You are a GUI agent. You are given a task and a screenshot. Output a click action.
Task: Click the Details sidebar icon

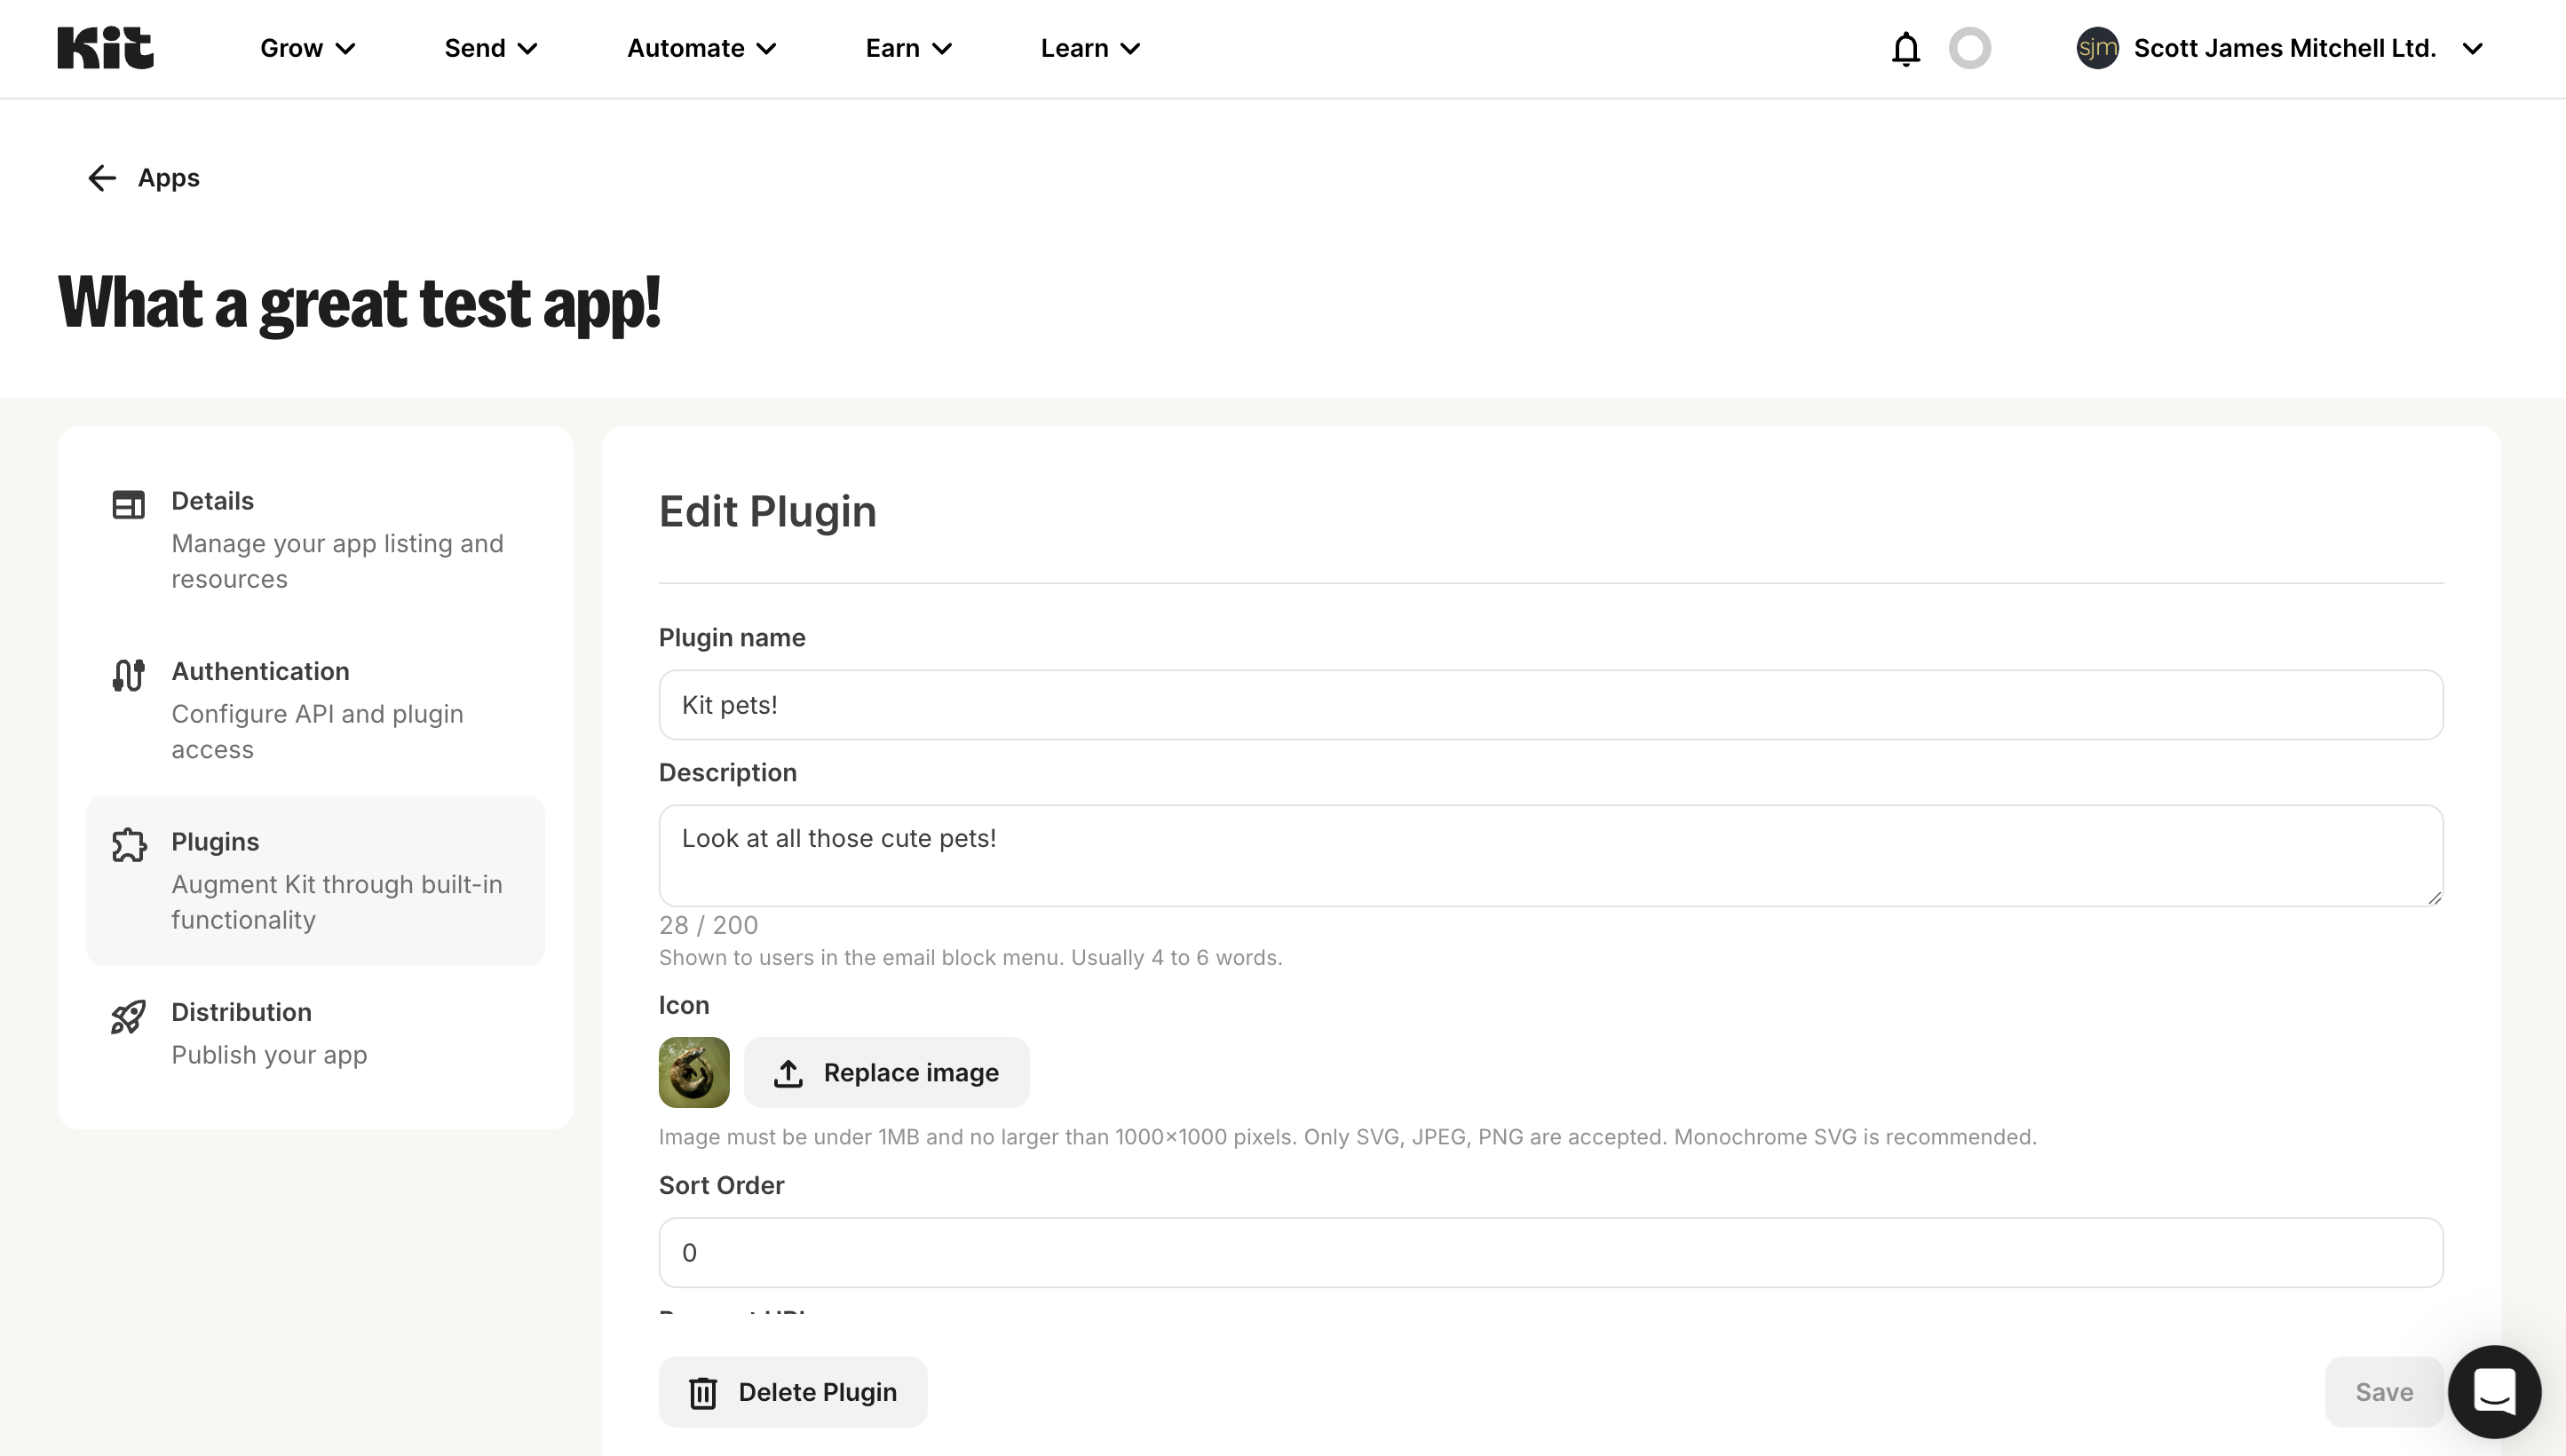pyautogui.click(x=128, y=505)
